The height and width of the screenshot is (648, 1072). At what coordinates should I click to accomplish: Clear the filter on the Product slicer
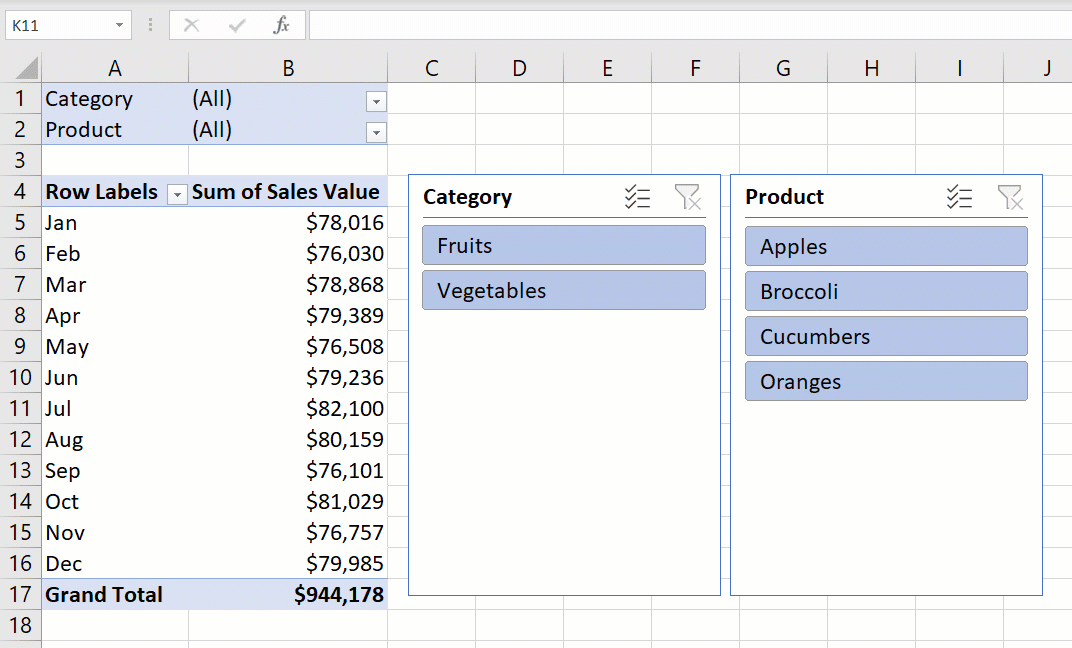[x=1011, y=197]
